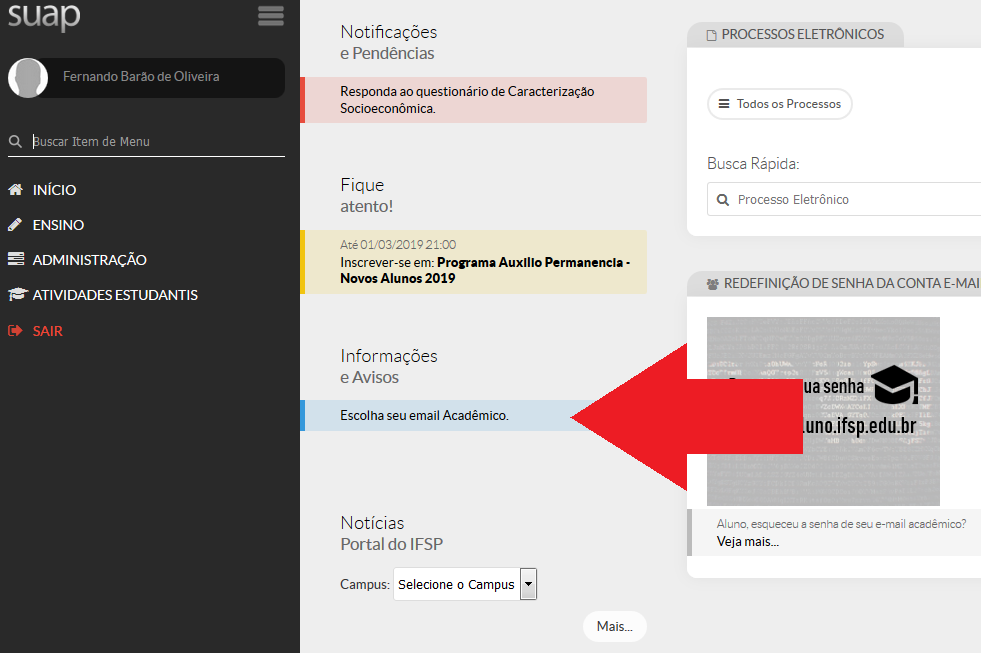Open the ENSINO menu
Image resolution: width=981 pixels, height=653 pixels.
click(x=58, y=225)
